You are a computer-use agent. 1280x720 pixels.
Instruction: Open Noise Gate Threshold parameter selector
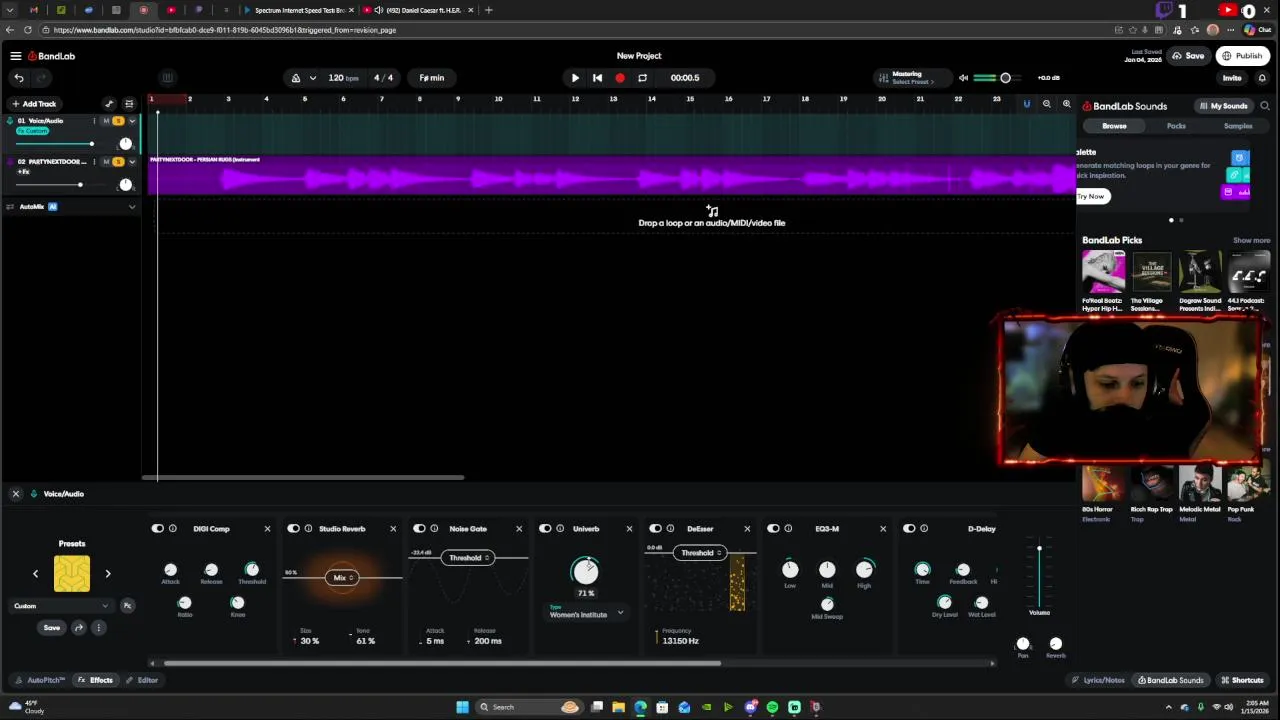point(469,558)
